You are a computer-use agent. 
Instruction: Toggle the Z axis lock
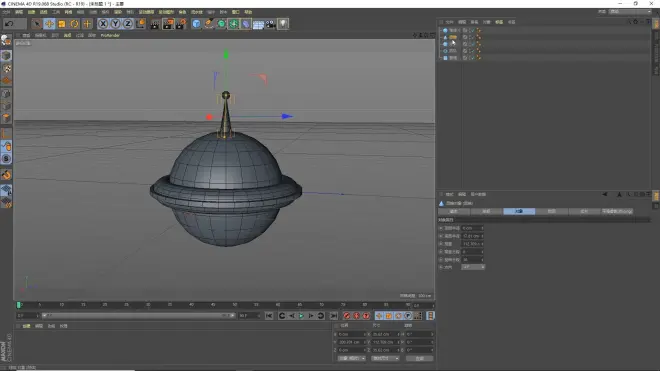(x=128, y=24)
